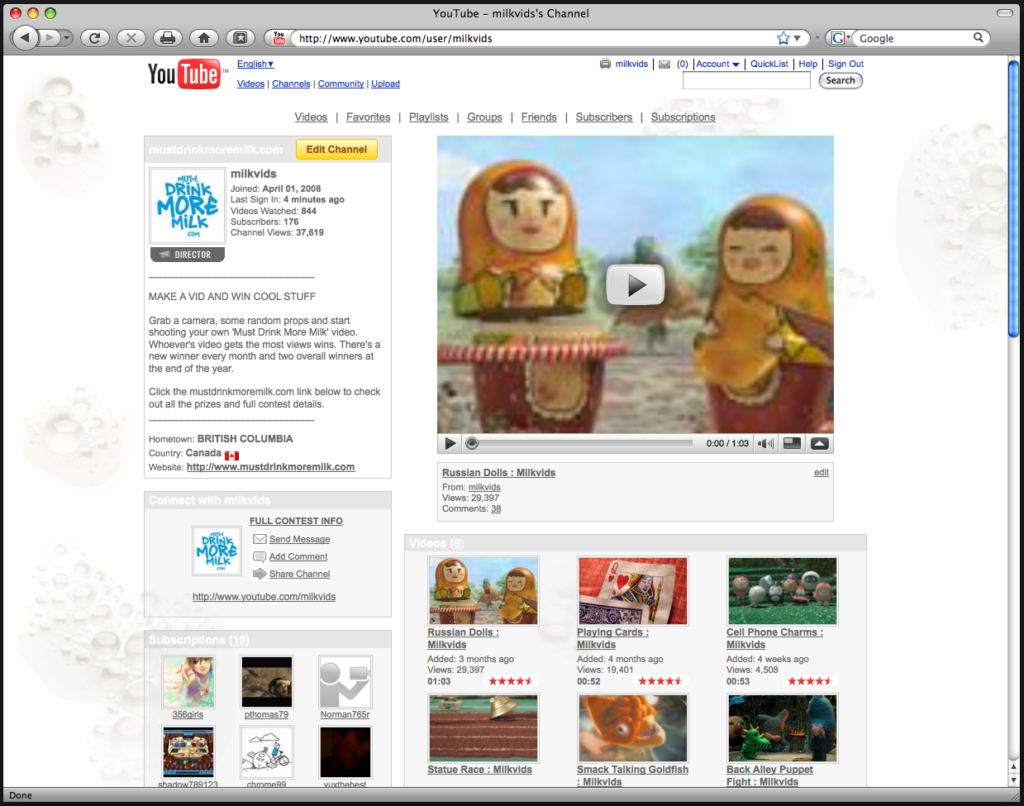Open the Google search engine selector
The height and width of the screenshot is (806, 1024).
[x=840, y=38]
